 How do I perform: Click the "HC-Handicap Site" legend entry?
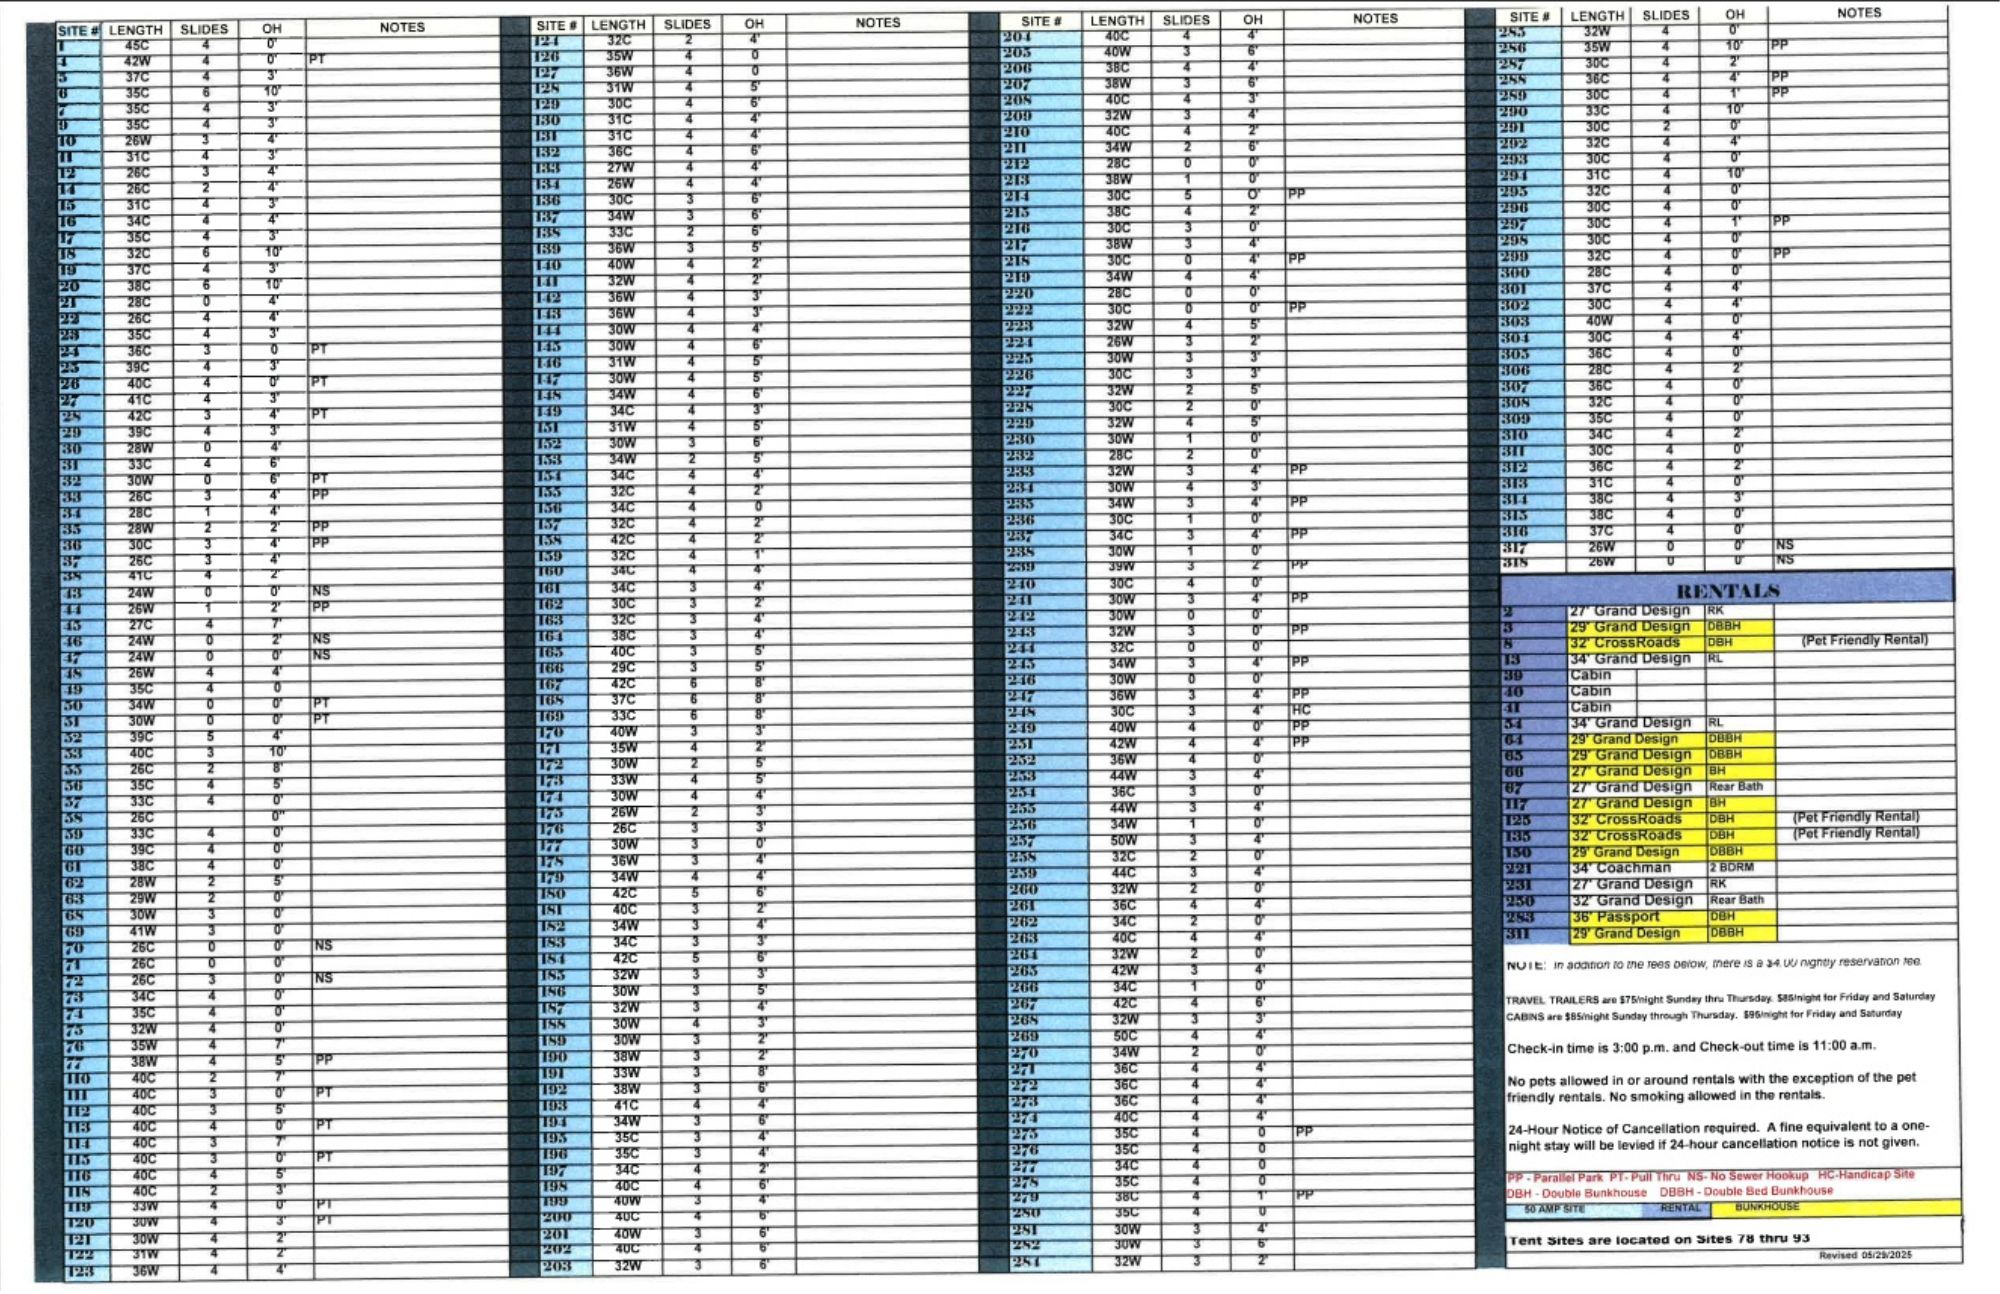[x=1866, y=1174]
